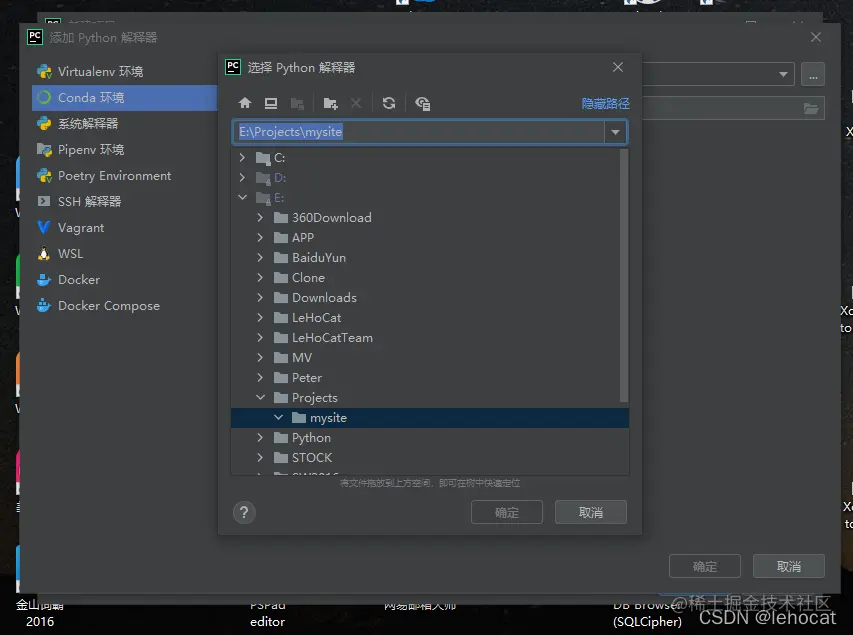Image resolution: width=853 pixels, height=635 pixels.
Task: Click 确定 in interpreter chooser dialog
Action: coord(507,513)
